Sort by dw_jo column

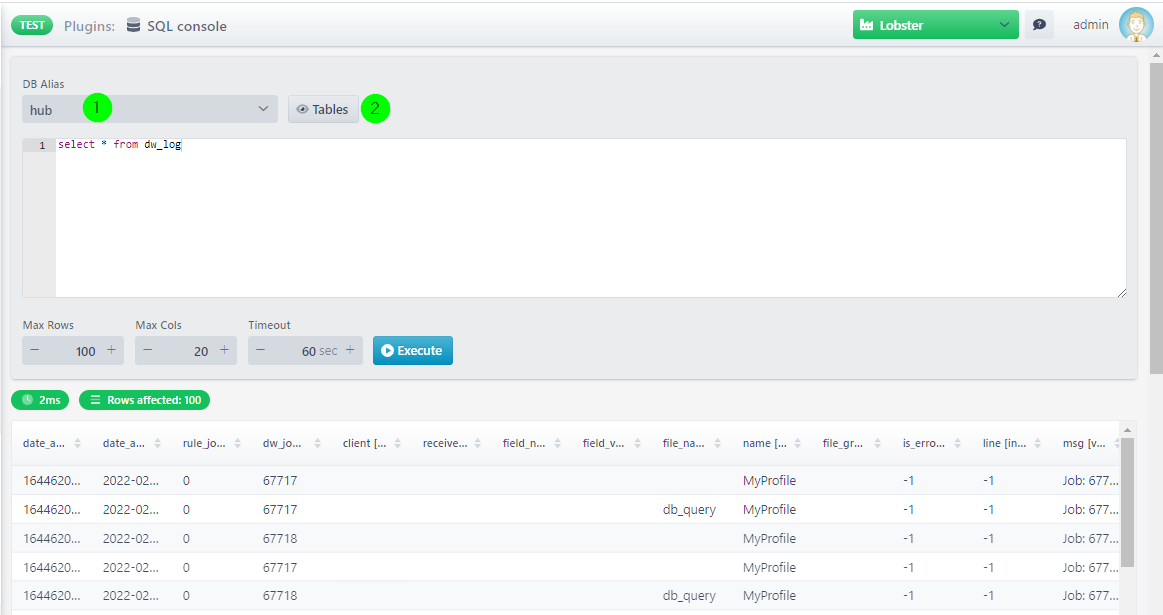click(292, 443)
